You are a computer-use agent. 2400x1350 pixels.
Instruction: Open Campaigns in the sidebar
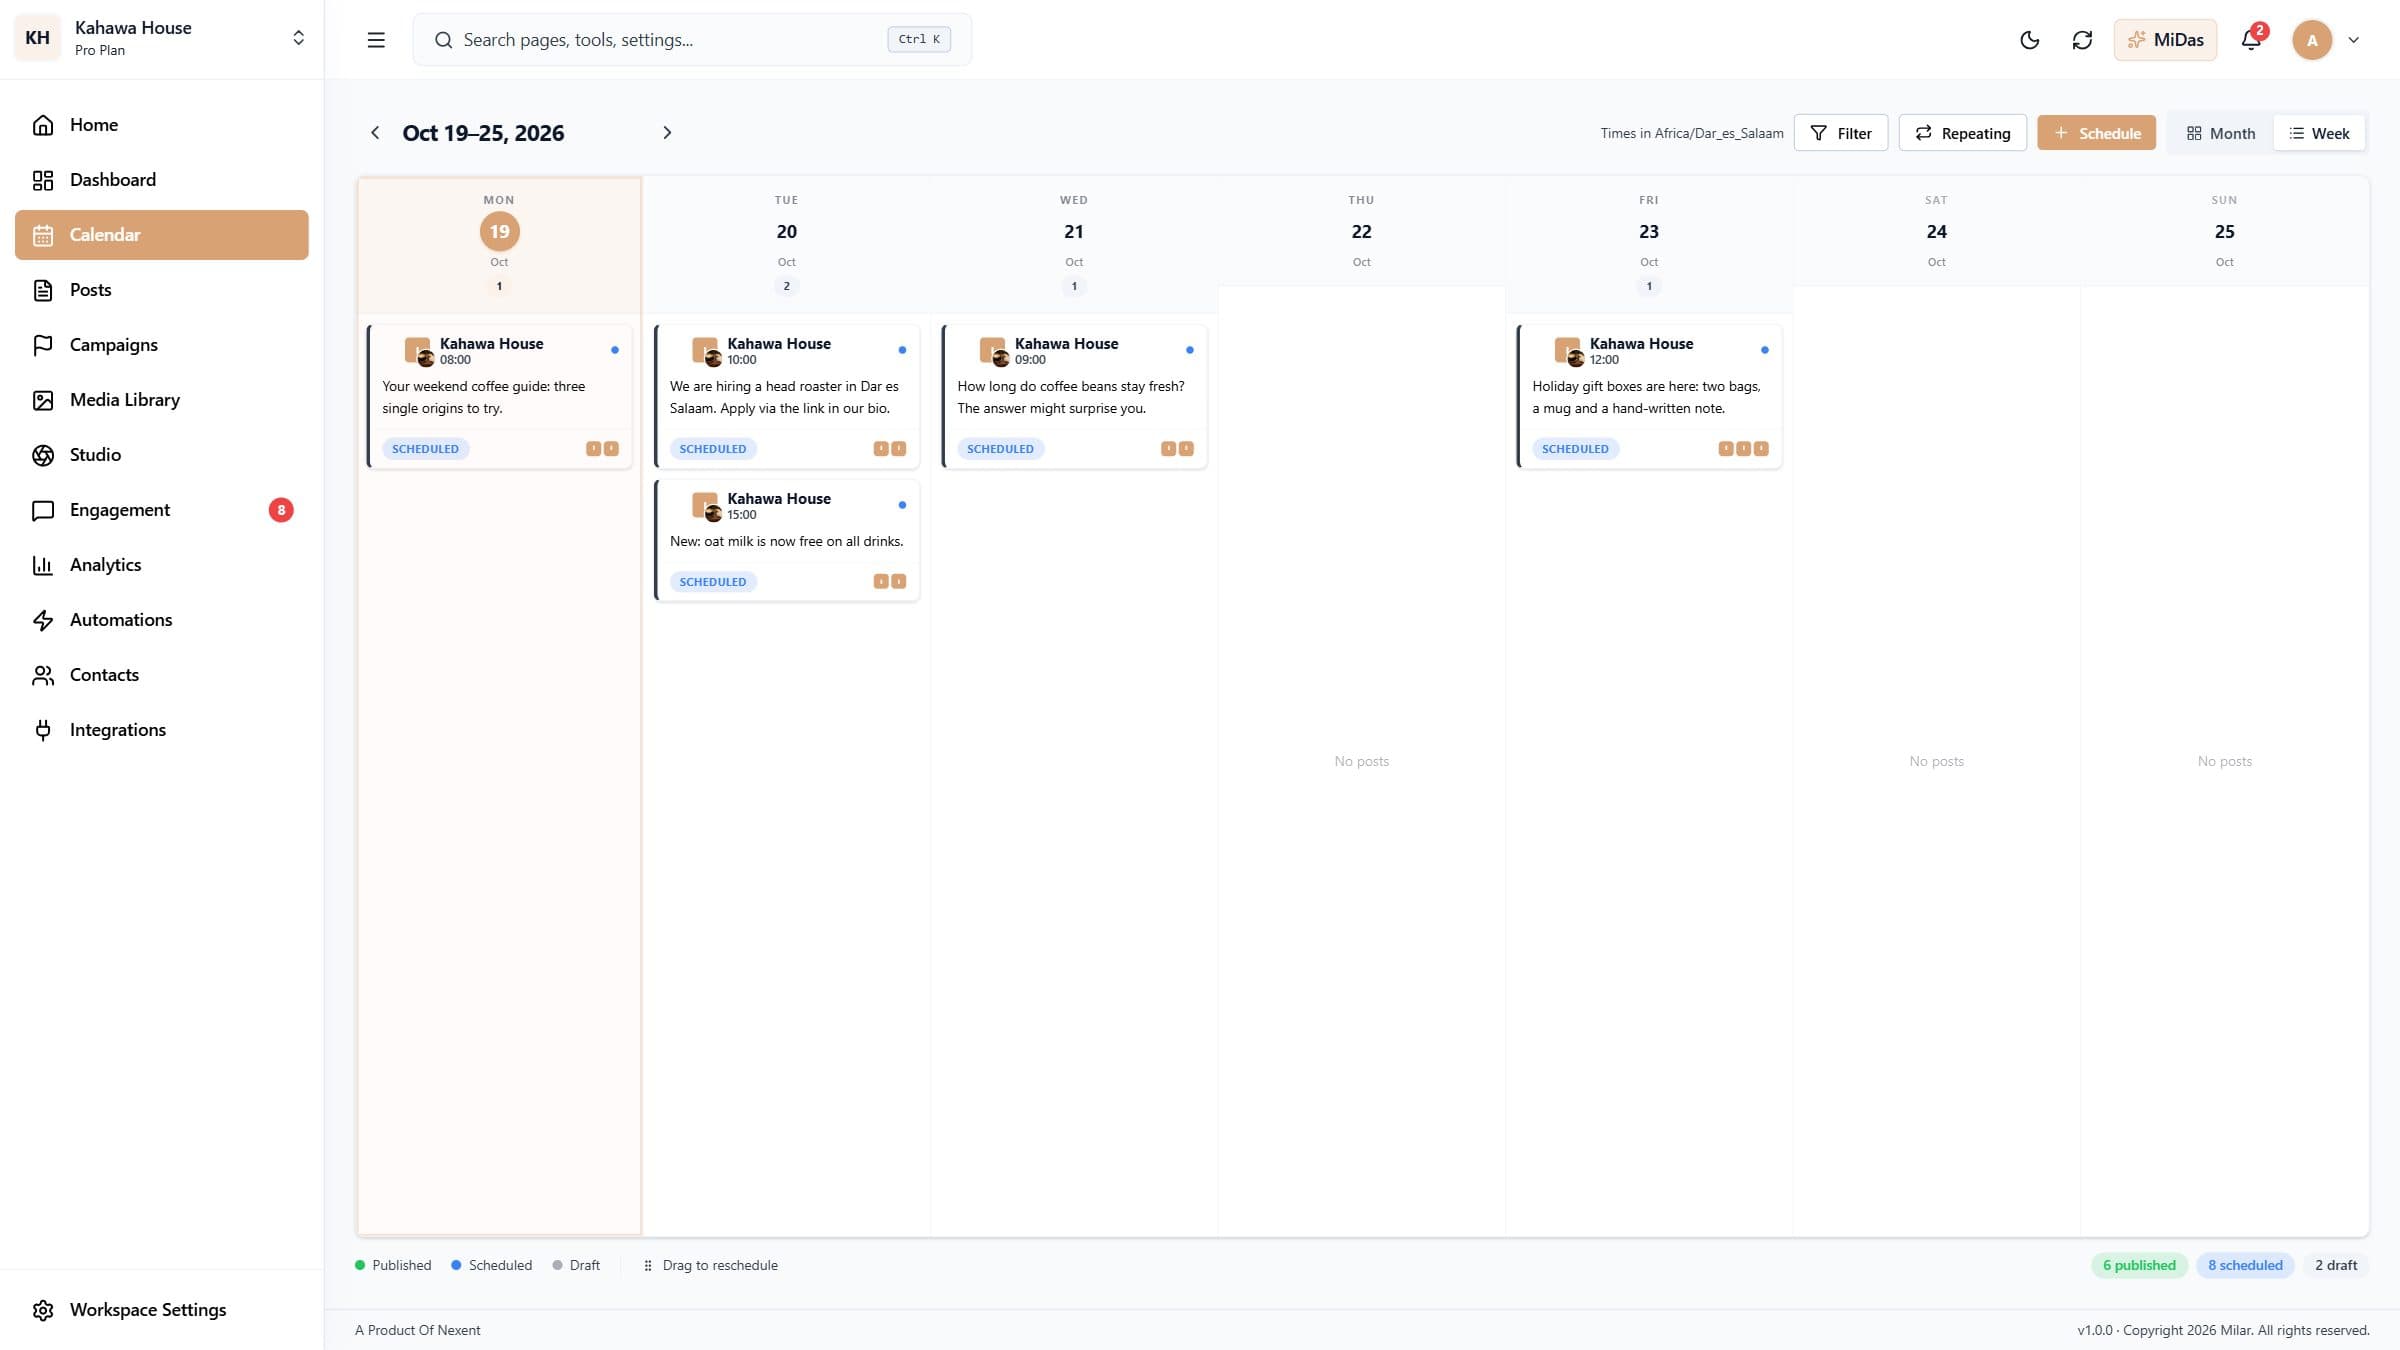[161, 345]
